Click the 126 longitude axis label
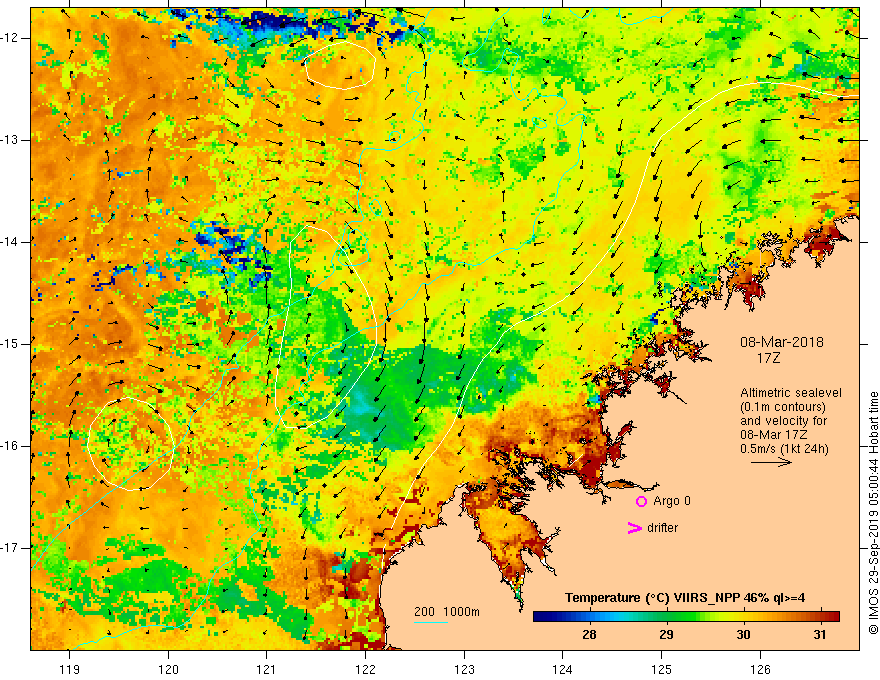 tap(760, 669)
